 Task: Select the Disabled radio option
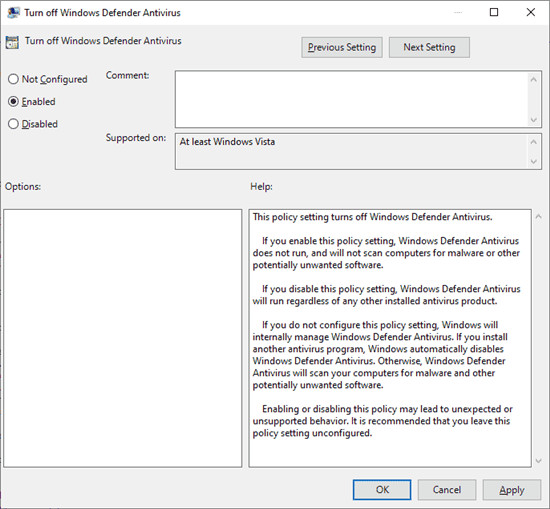(x=33, y=124)
